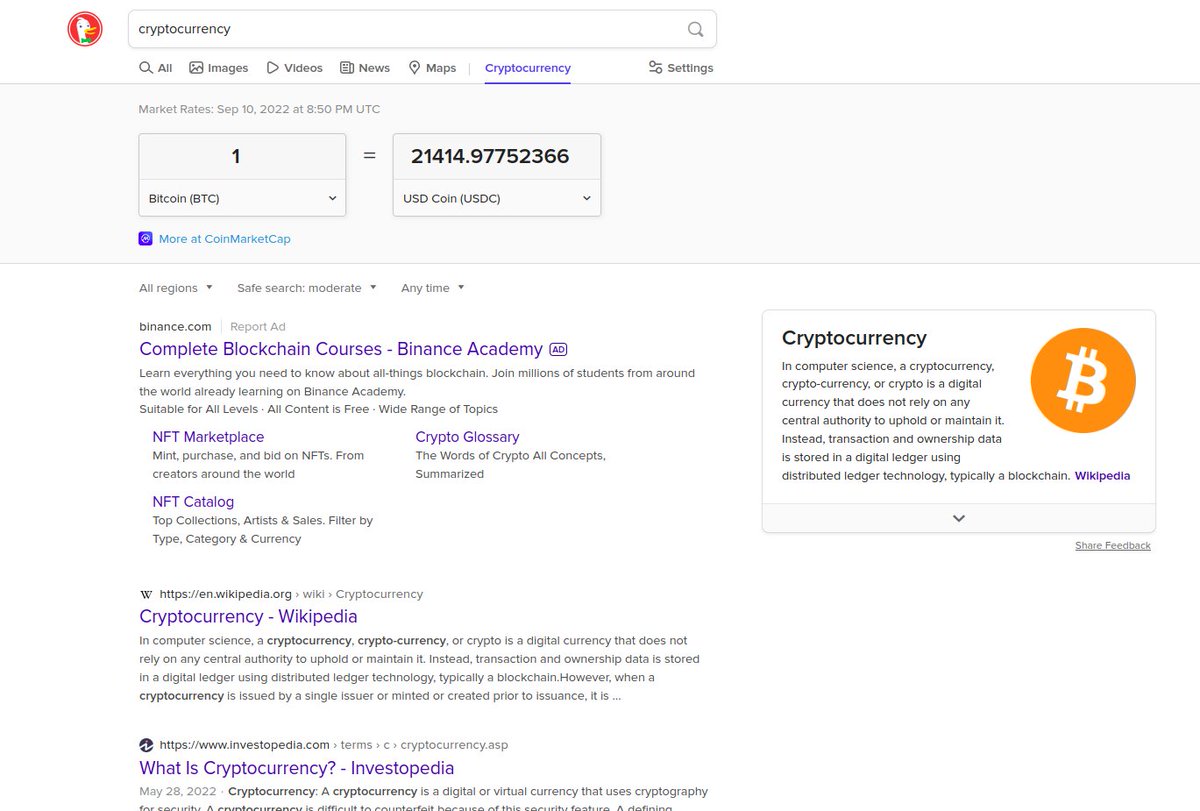The image size is (1200, 811).
Task: Click the https://en.wikipedia.org URL text
Action: 226,594
